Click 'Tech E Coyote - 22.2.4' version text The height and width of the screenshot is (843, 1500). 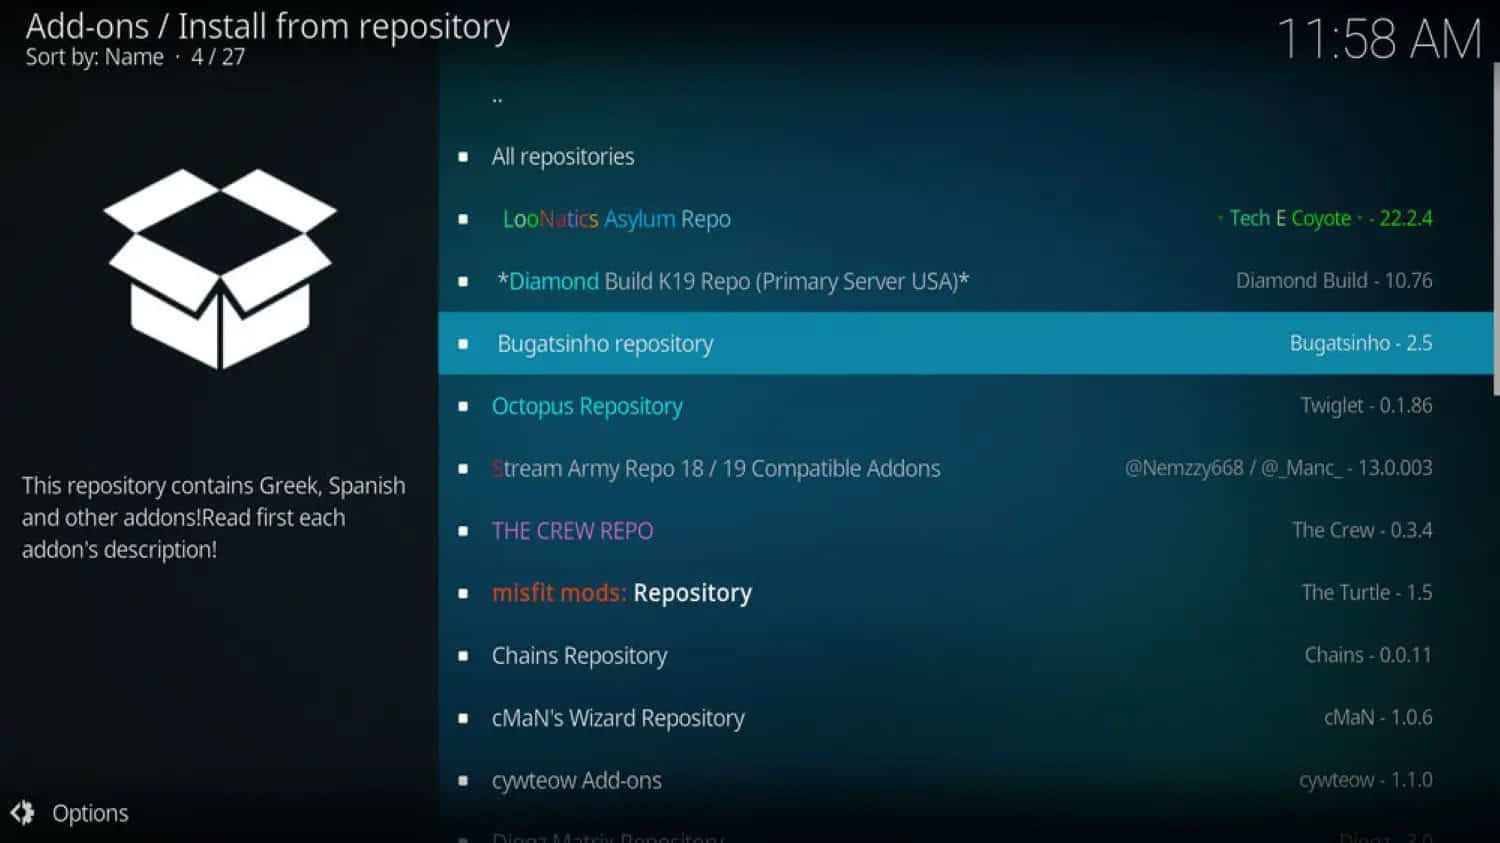point(1324,218)
